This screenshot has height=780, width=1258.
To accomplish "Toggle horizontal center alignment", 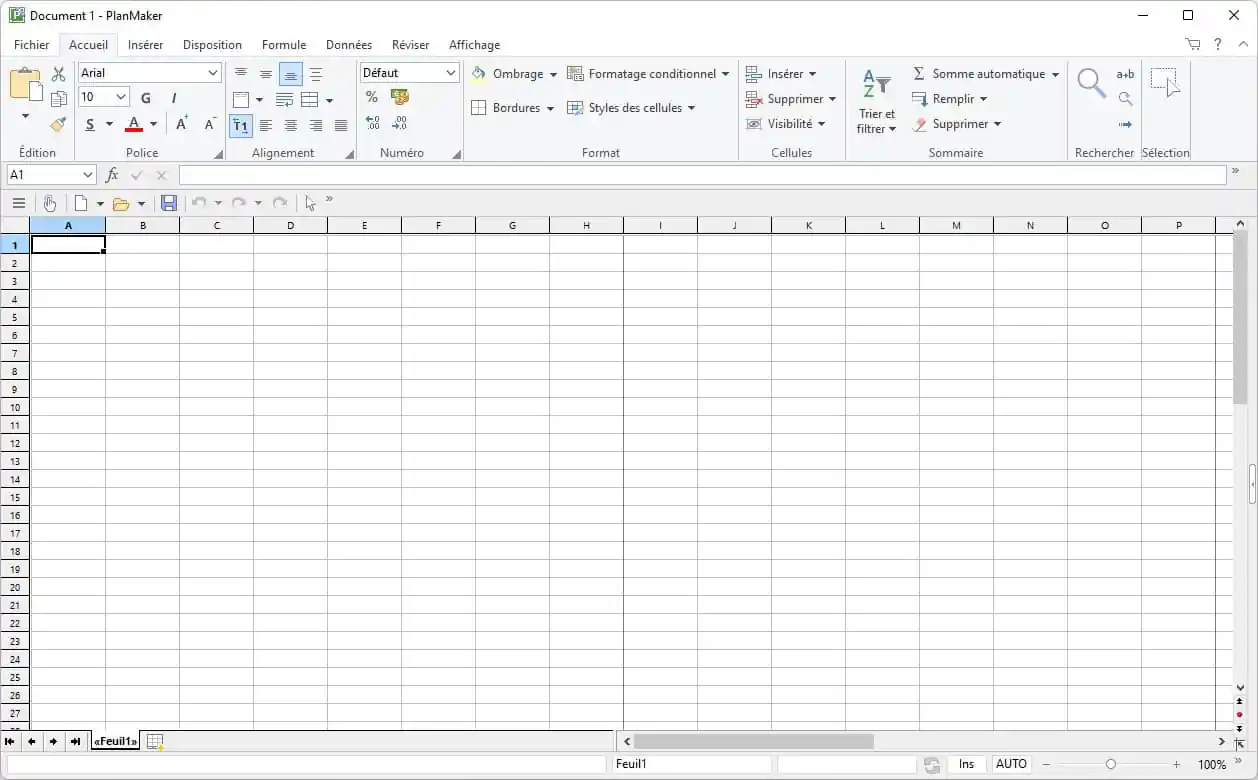I will click(291, 125).
